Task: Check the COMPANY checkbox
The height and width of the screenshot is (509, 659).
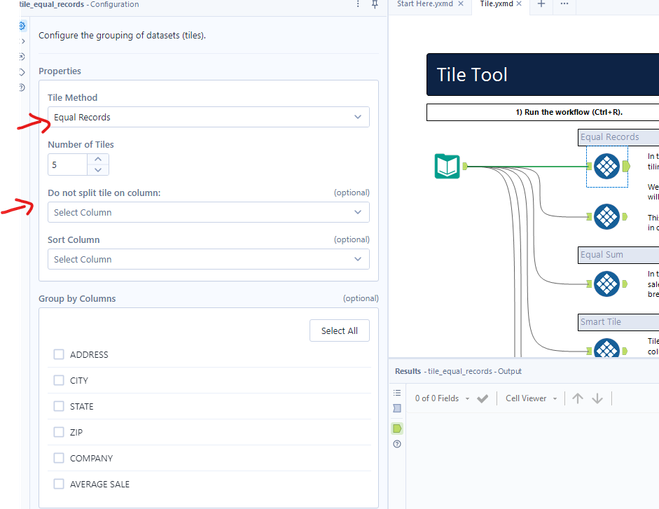Action: tap(59, 458)
